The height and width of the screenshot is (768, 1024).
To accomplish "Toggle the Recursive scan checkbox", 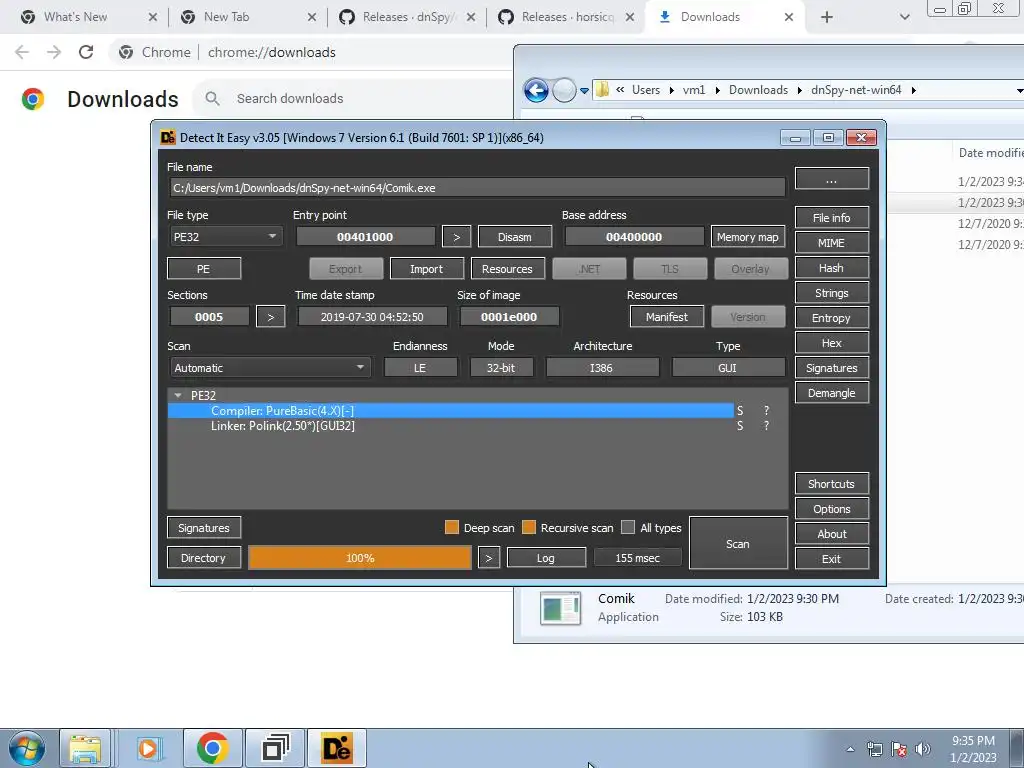I will click(x=529, y=528).
